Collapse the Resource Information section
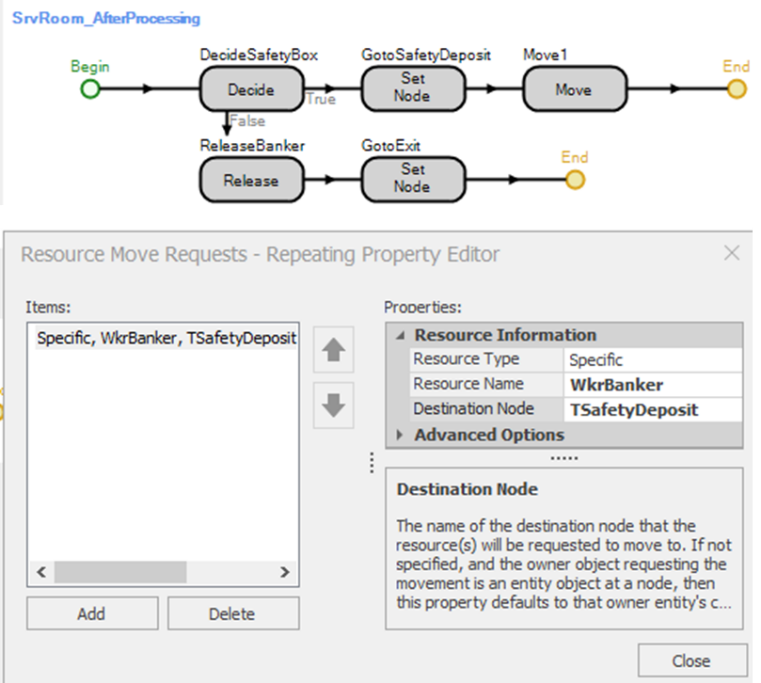 pyautogui.click(x=400, y=335)
